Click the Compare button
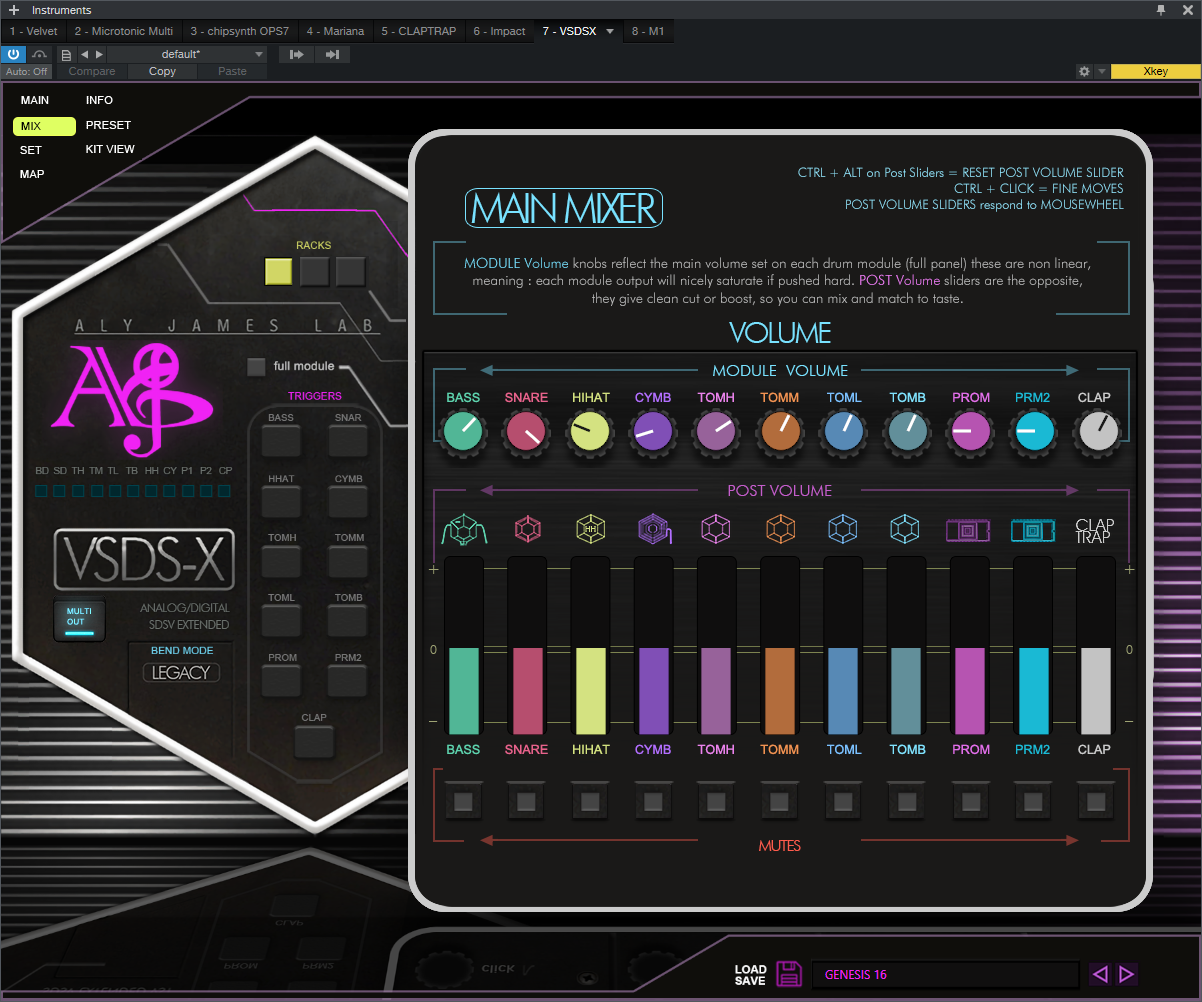Image resolution: width=1202 pixels, height=1002 pixels. tap(92, 71)
